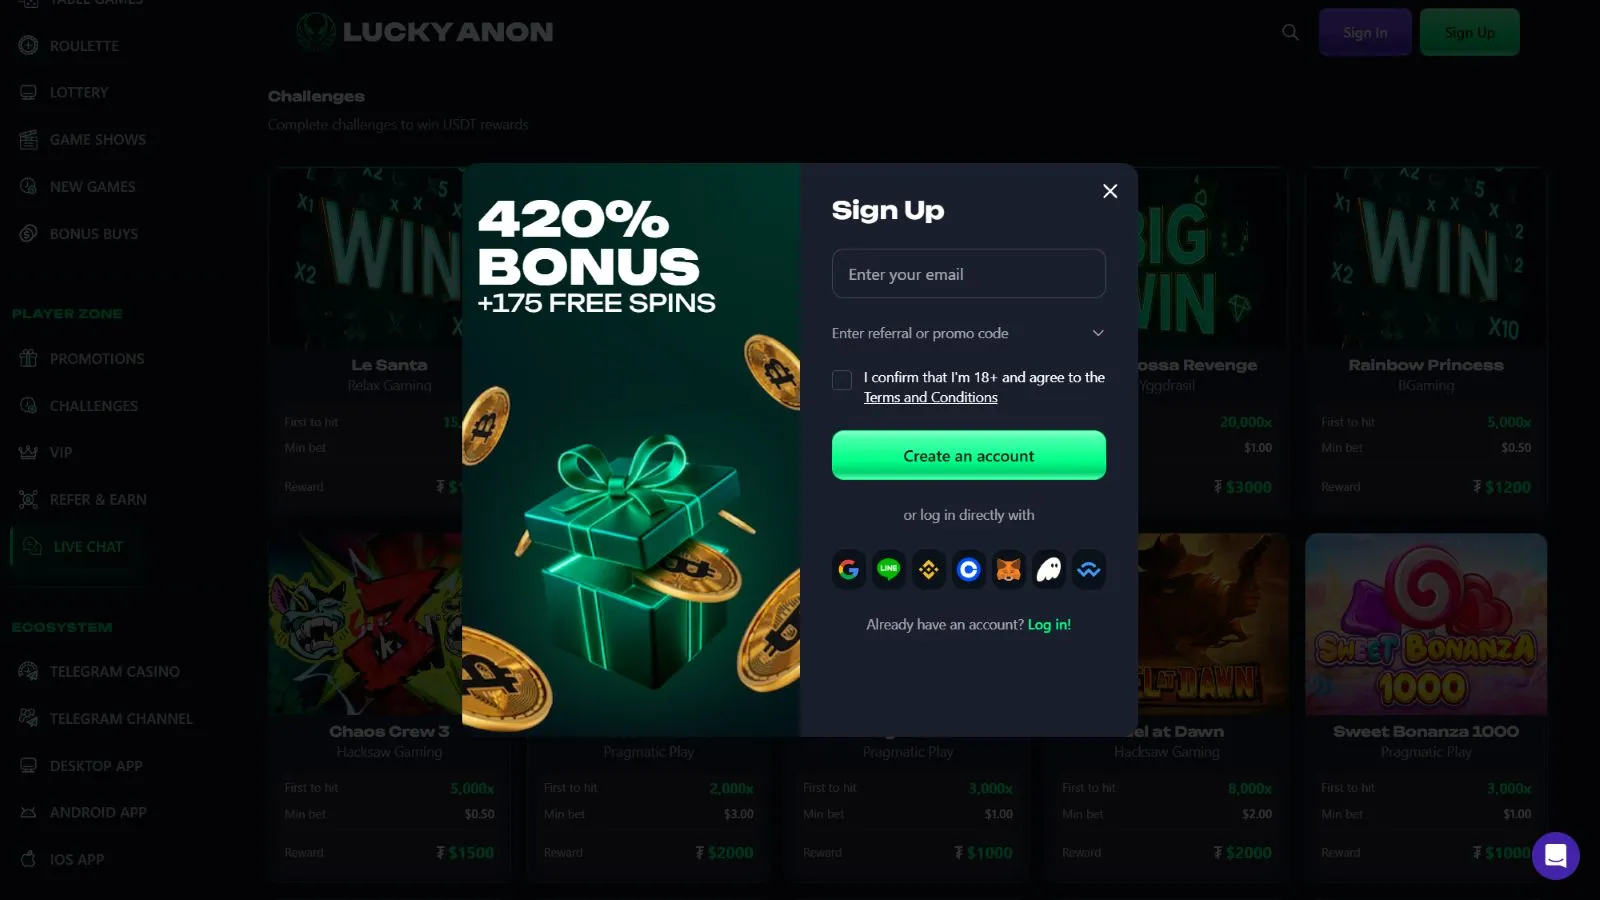Tick the 18+ confirmation checkbox
The width and height of the screenshot is (1600, 900).
coord(842,380)
